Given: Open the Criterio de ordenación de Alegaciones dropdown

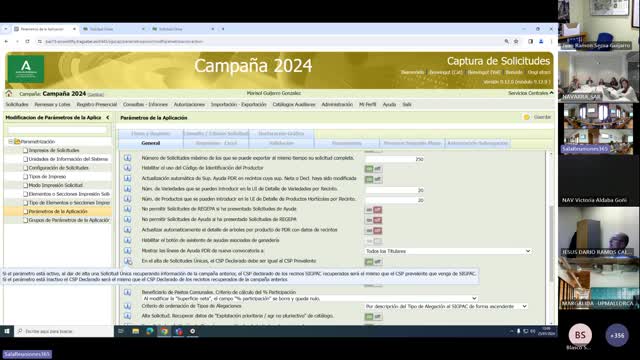Looking at the screenshot, I should coord(446,306).
